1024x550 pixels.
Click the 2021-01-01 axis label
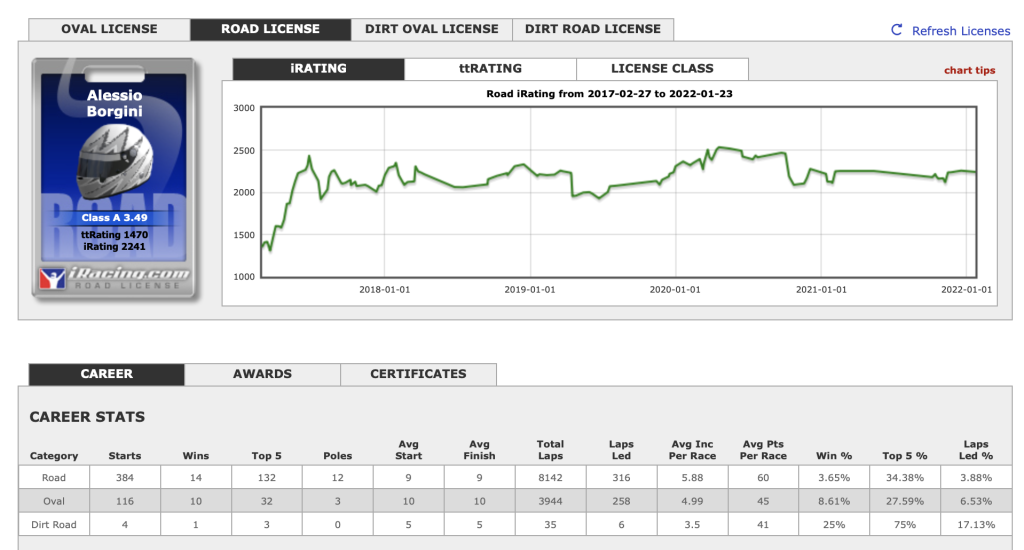[x=821, y=289]
